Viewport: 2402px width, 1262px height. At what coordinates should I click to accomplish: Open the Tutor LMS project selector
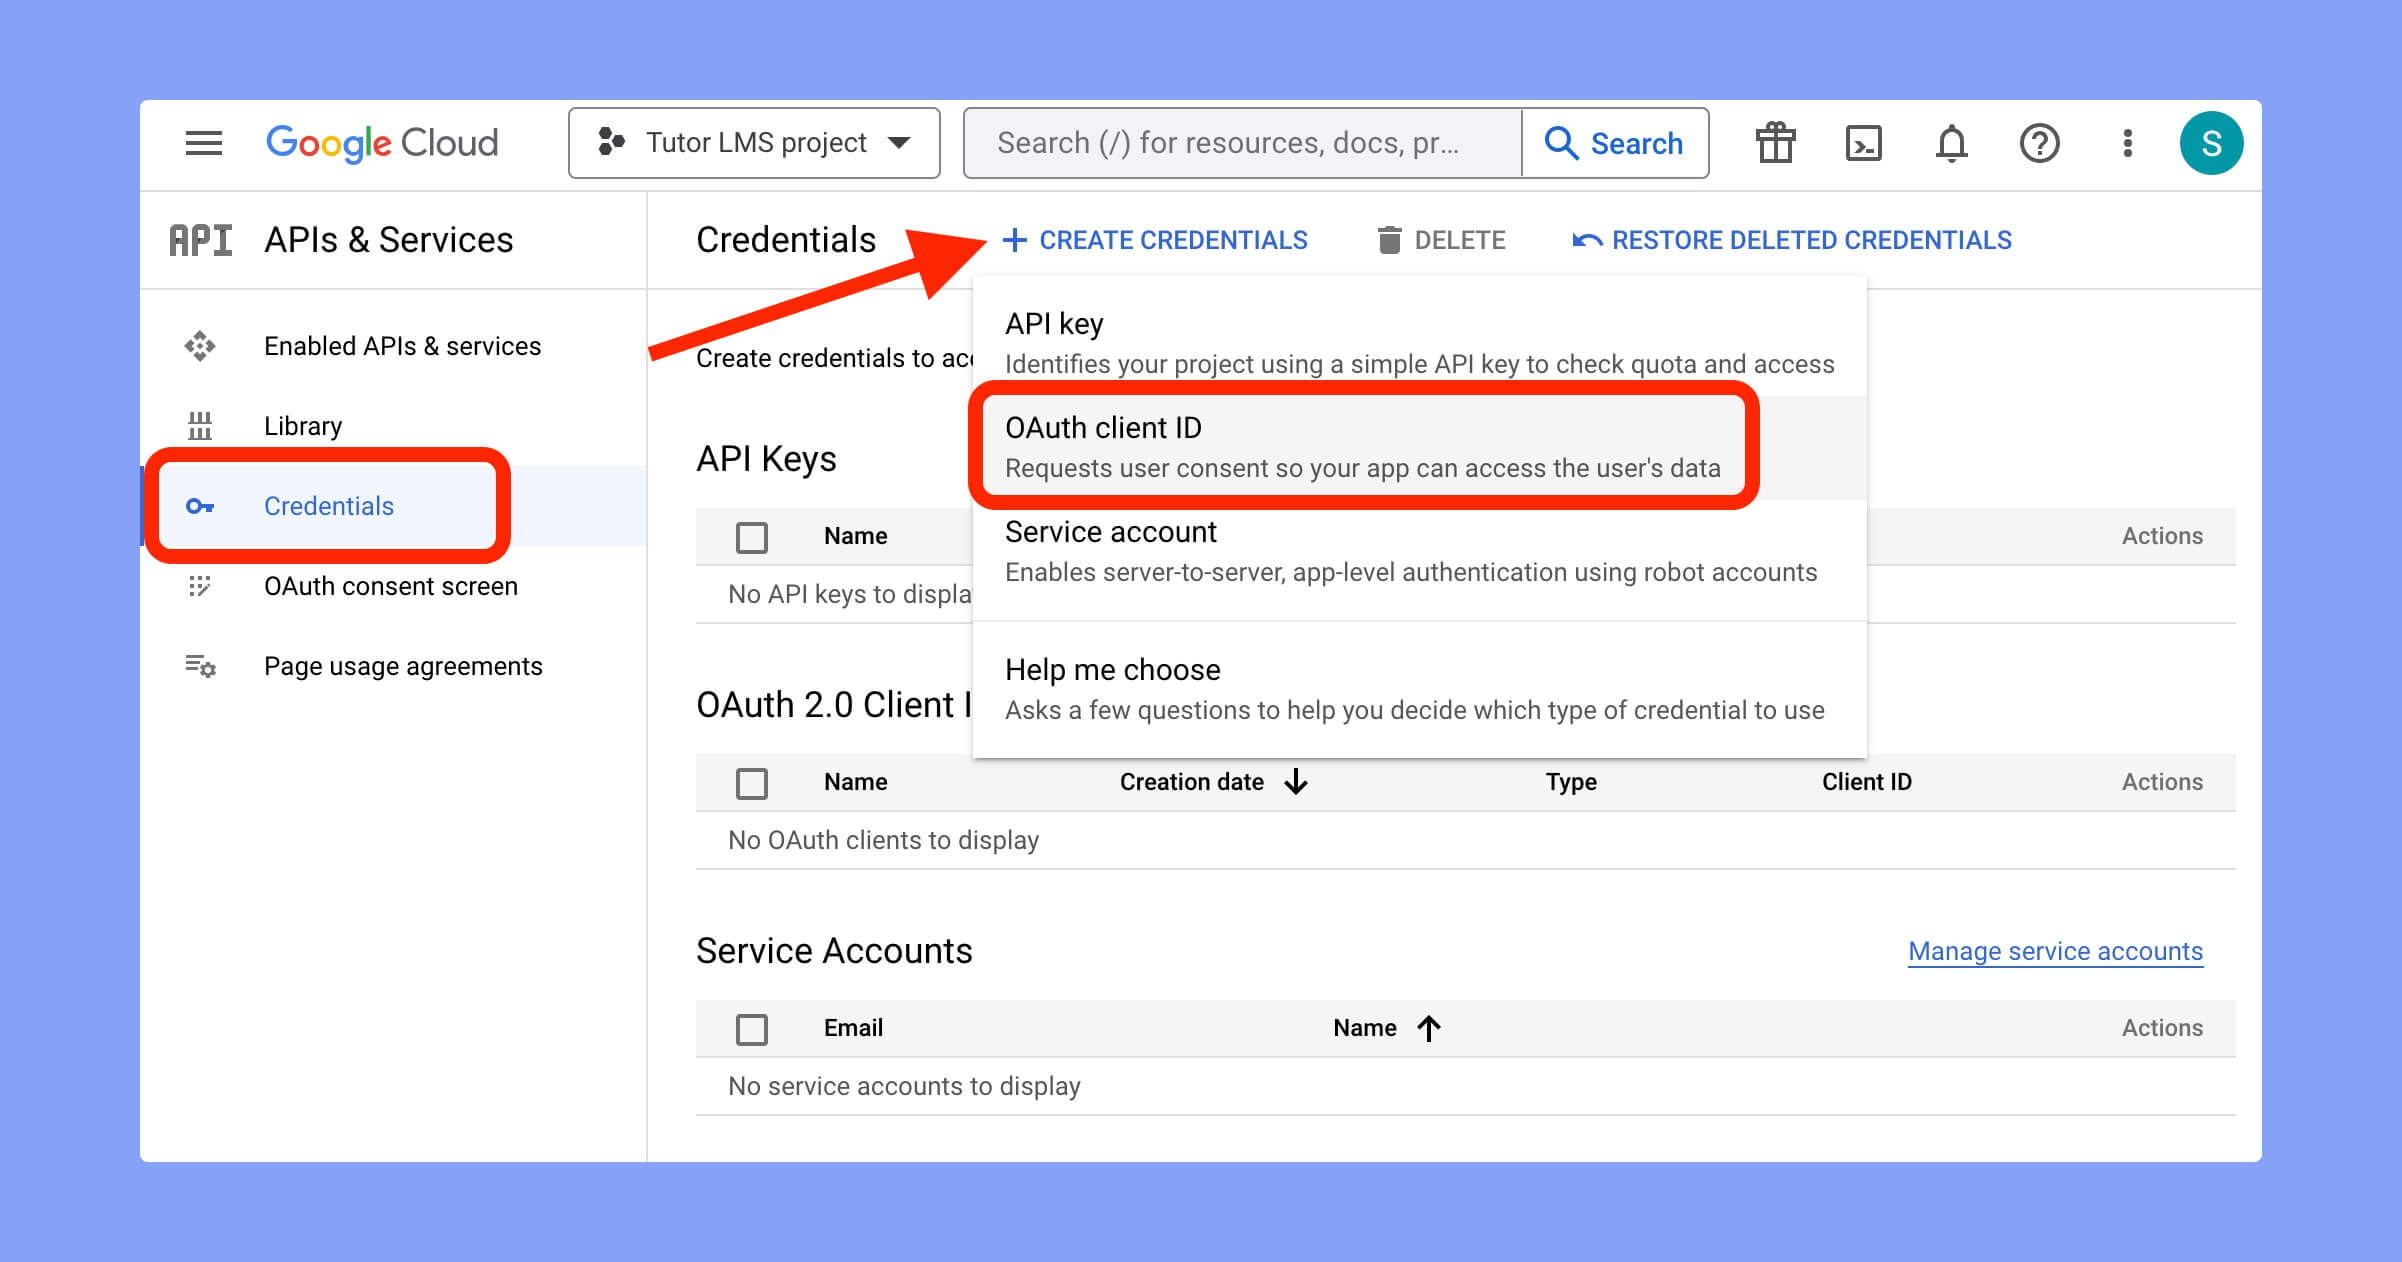[x=754, y=143]
